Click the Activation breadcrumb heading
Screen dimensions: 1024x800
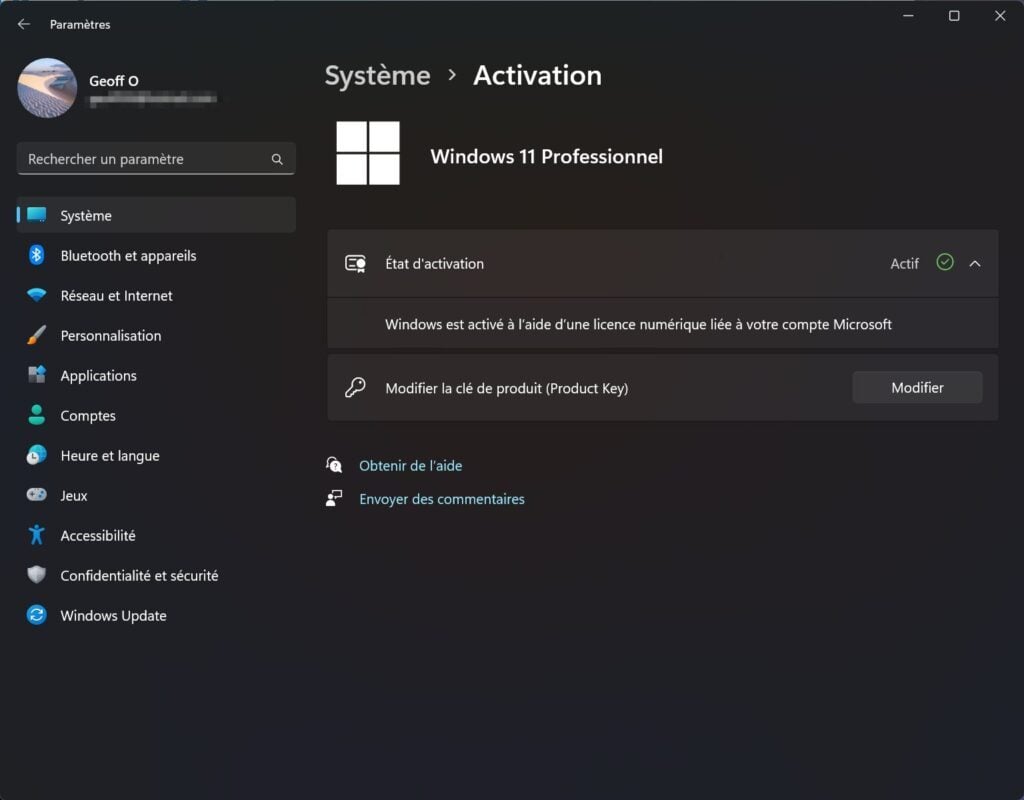pyautogui.click(x=537, y=75)
